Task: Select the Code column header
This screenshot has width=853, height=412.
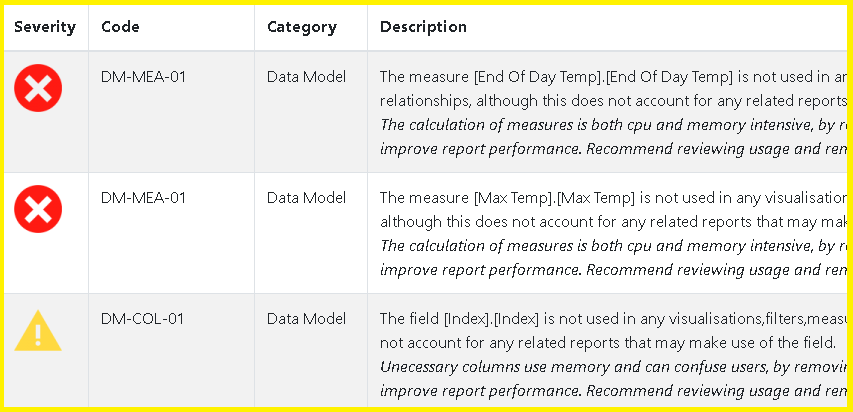Action: point(120,27)
